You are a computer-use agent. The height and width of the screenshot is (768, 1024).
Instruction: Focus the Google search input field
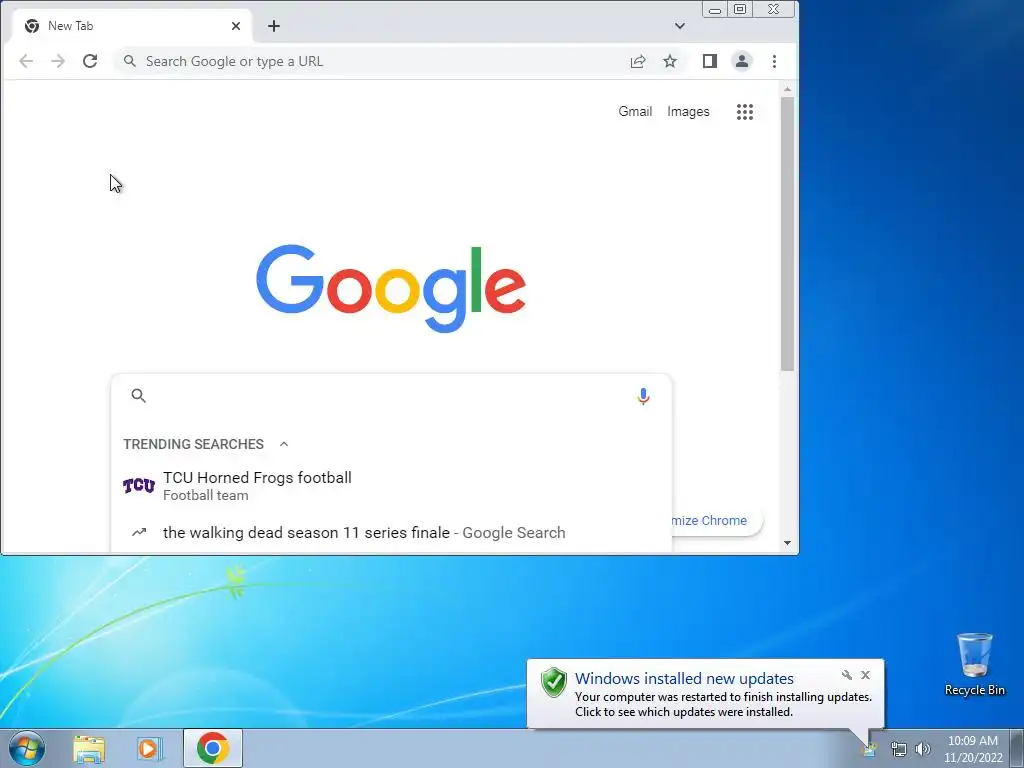pyautogui.click(x=390, y=396)
